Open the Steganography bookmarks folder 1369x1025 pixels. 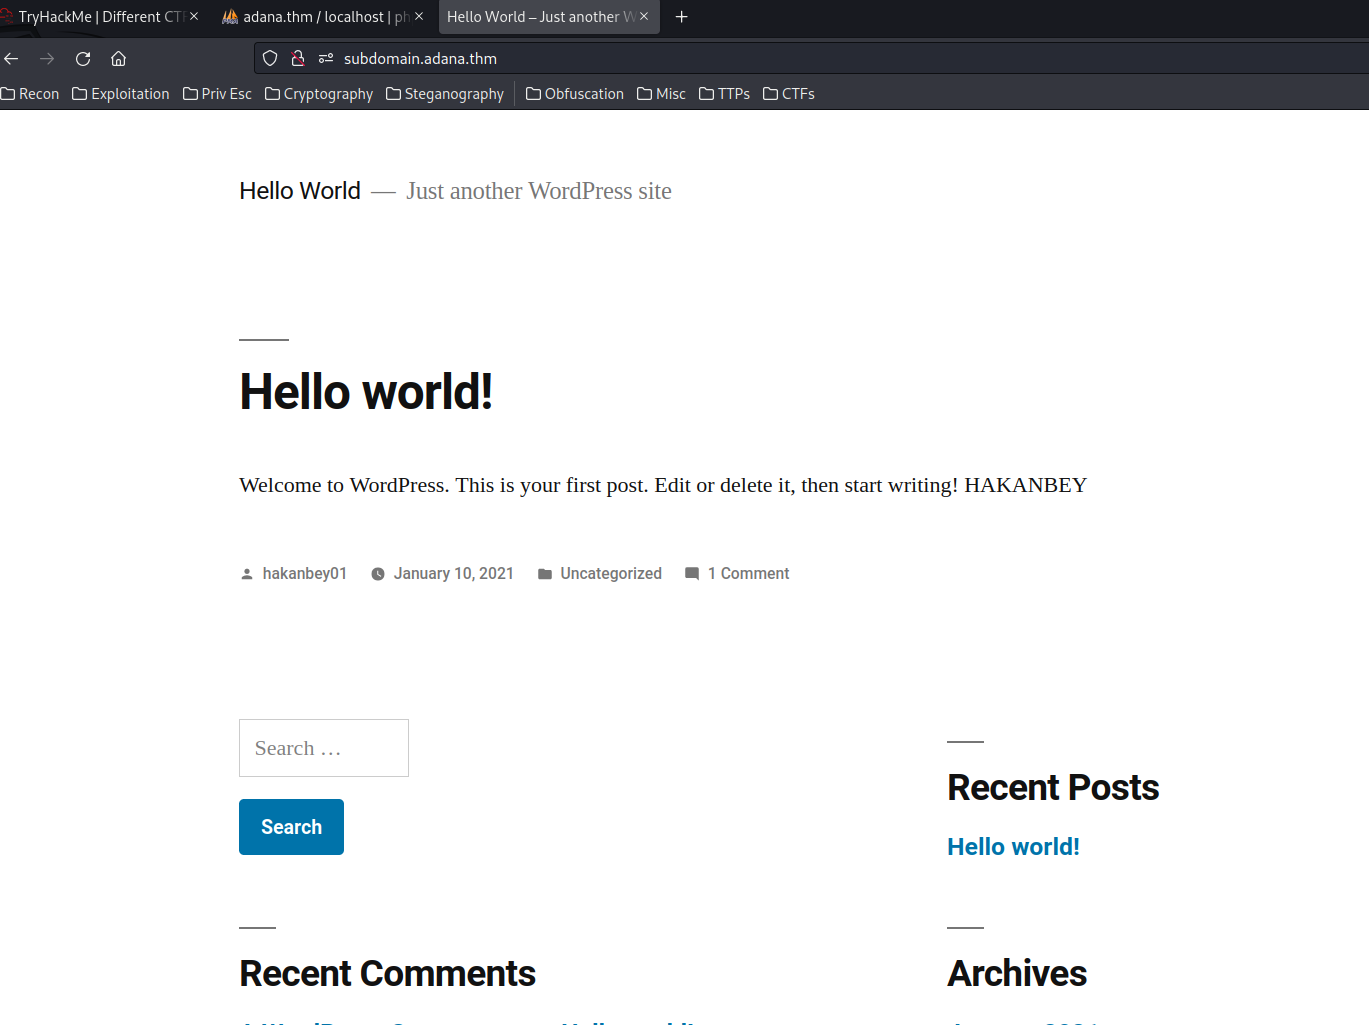445,94
